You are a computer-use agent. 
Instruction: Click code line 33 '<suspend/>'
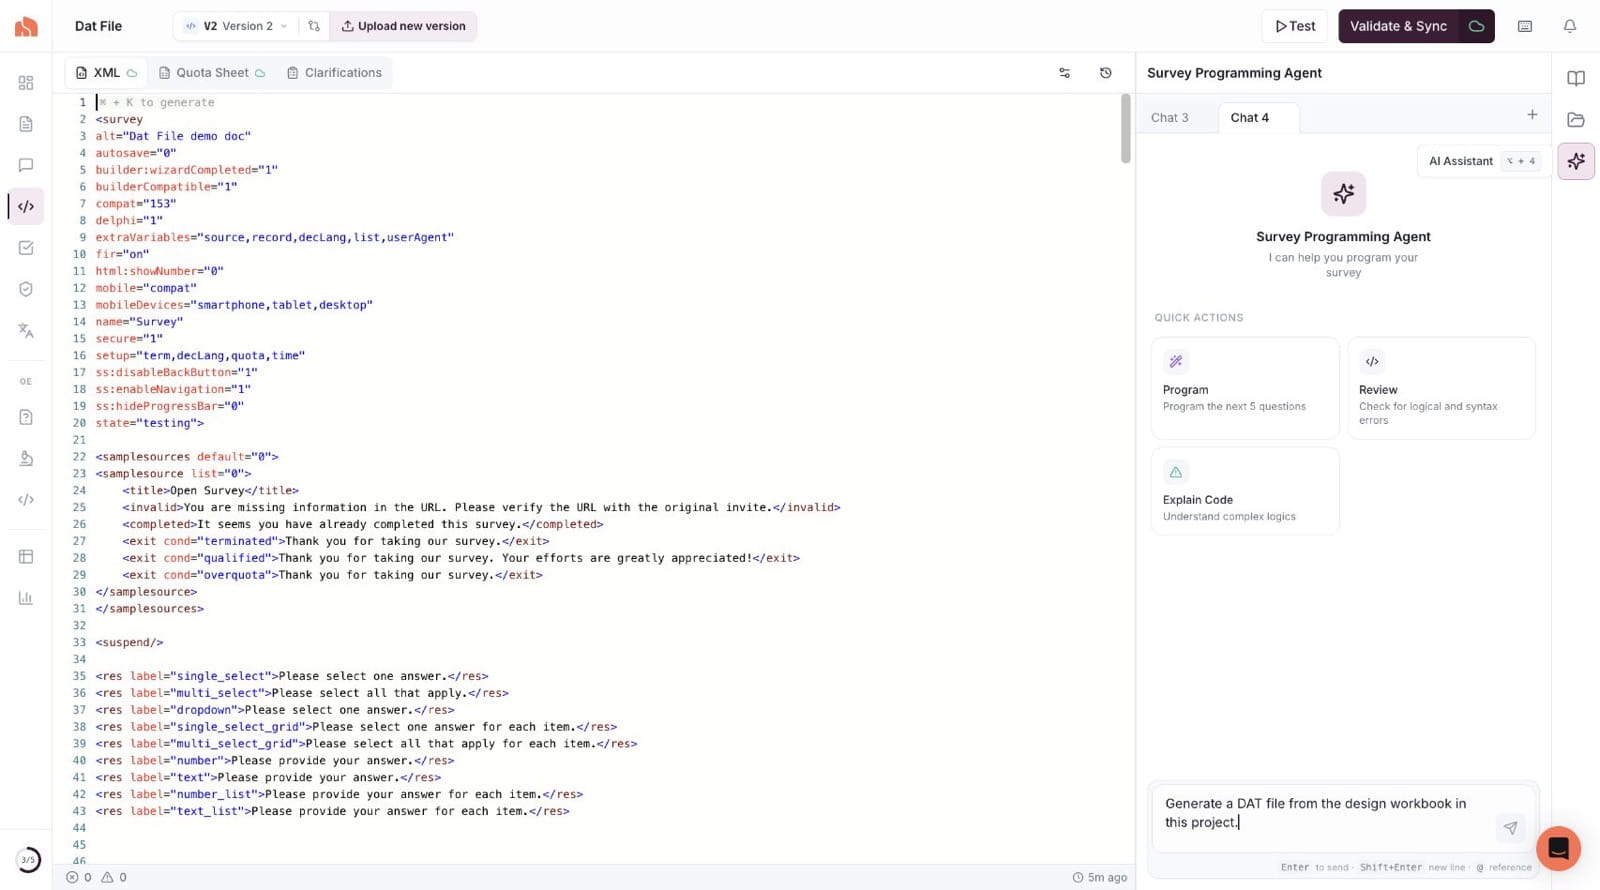pyautogui.click(x=129, y=643)
